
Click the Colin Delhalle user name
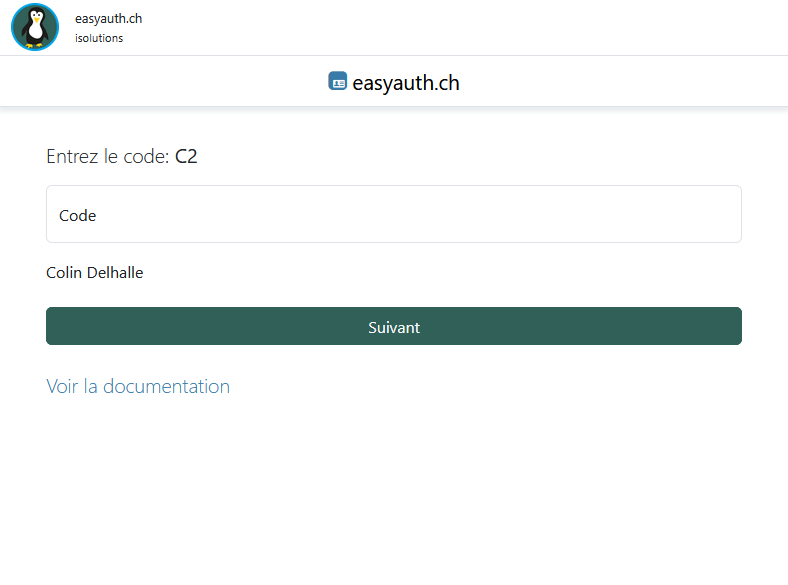pos(95,272)
